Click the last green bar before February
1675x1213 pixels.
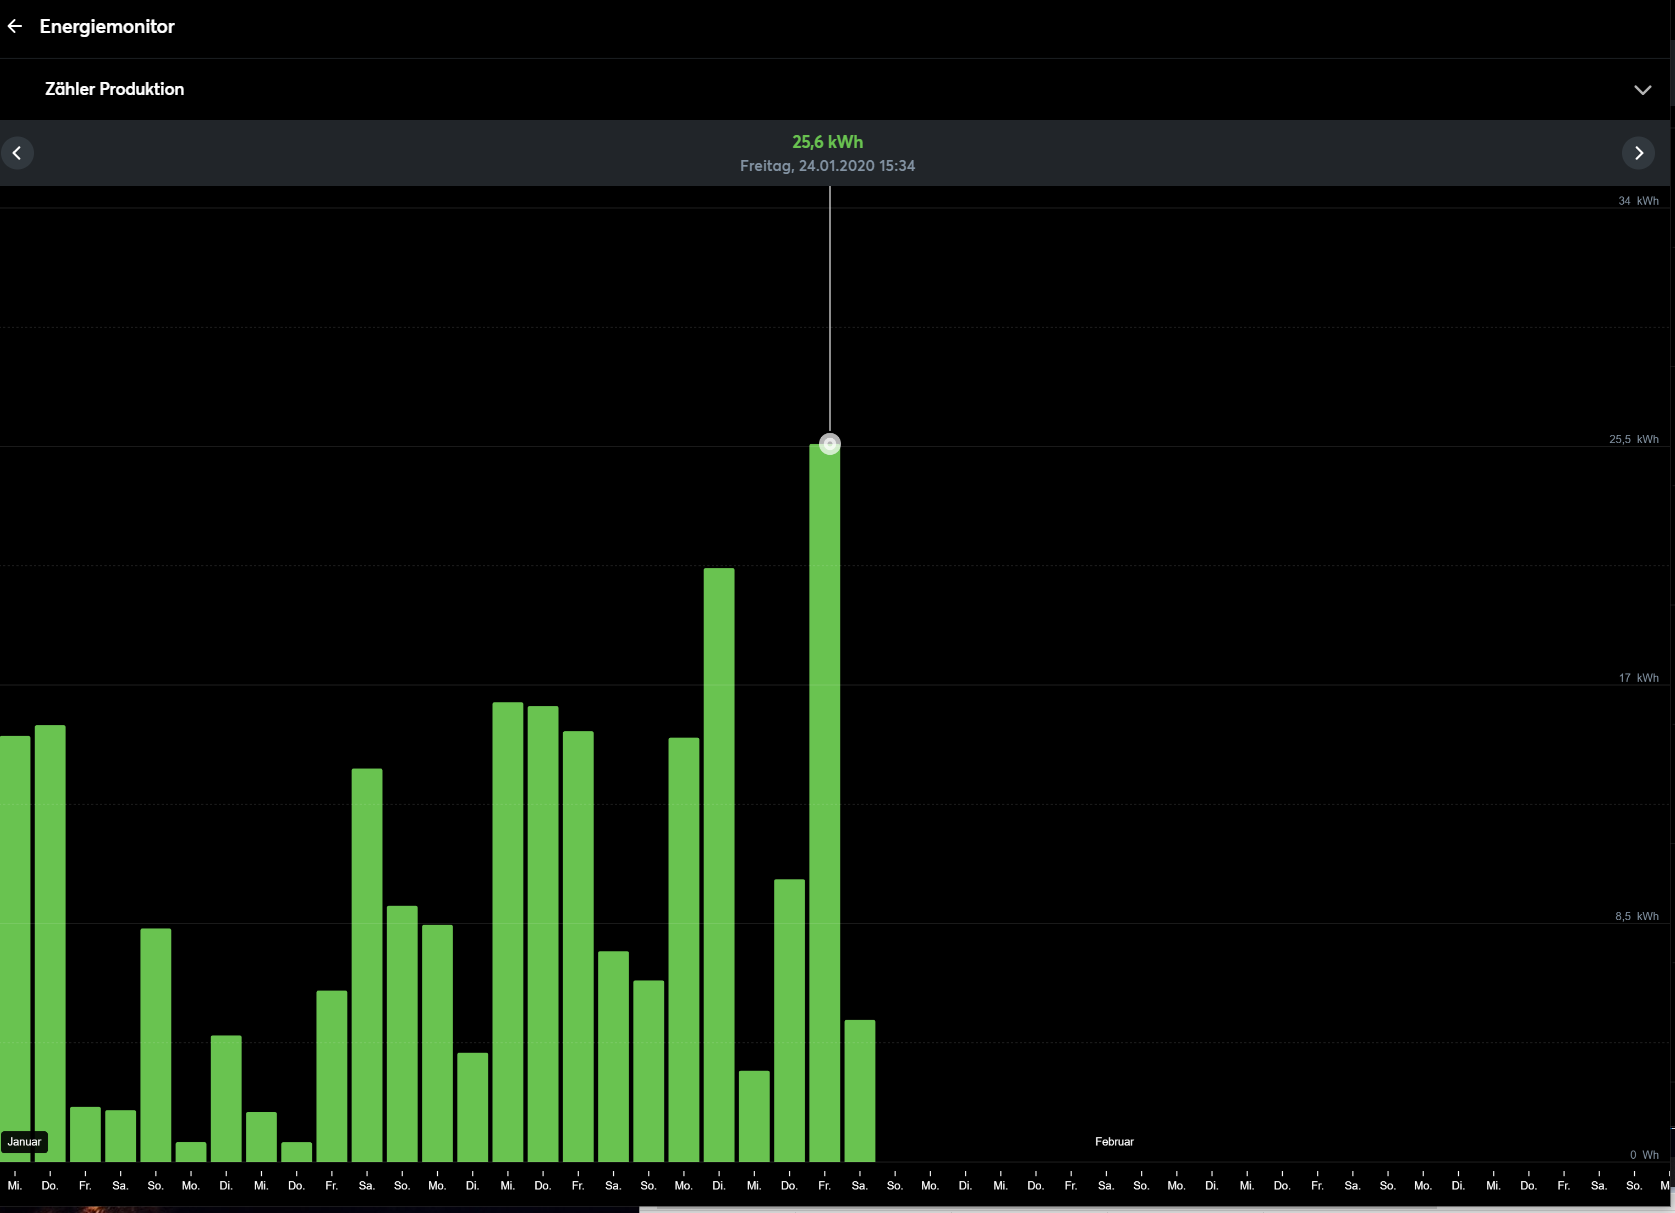859,1090
